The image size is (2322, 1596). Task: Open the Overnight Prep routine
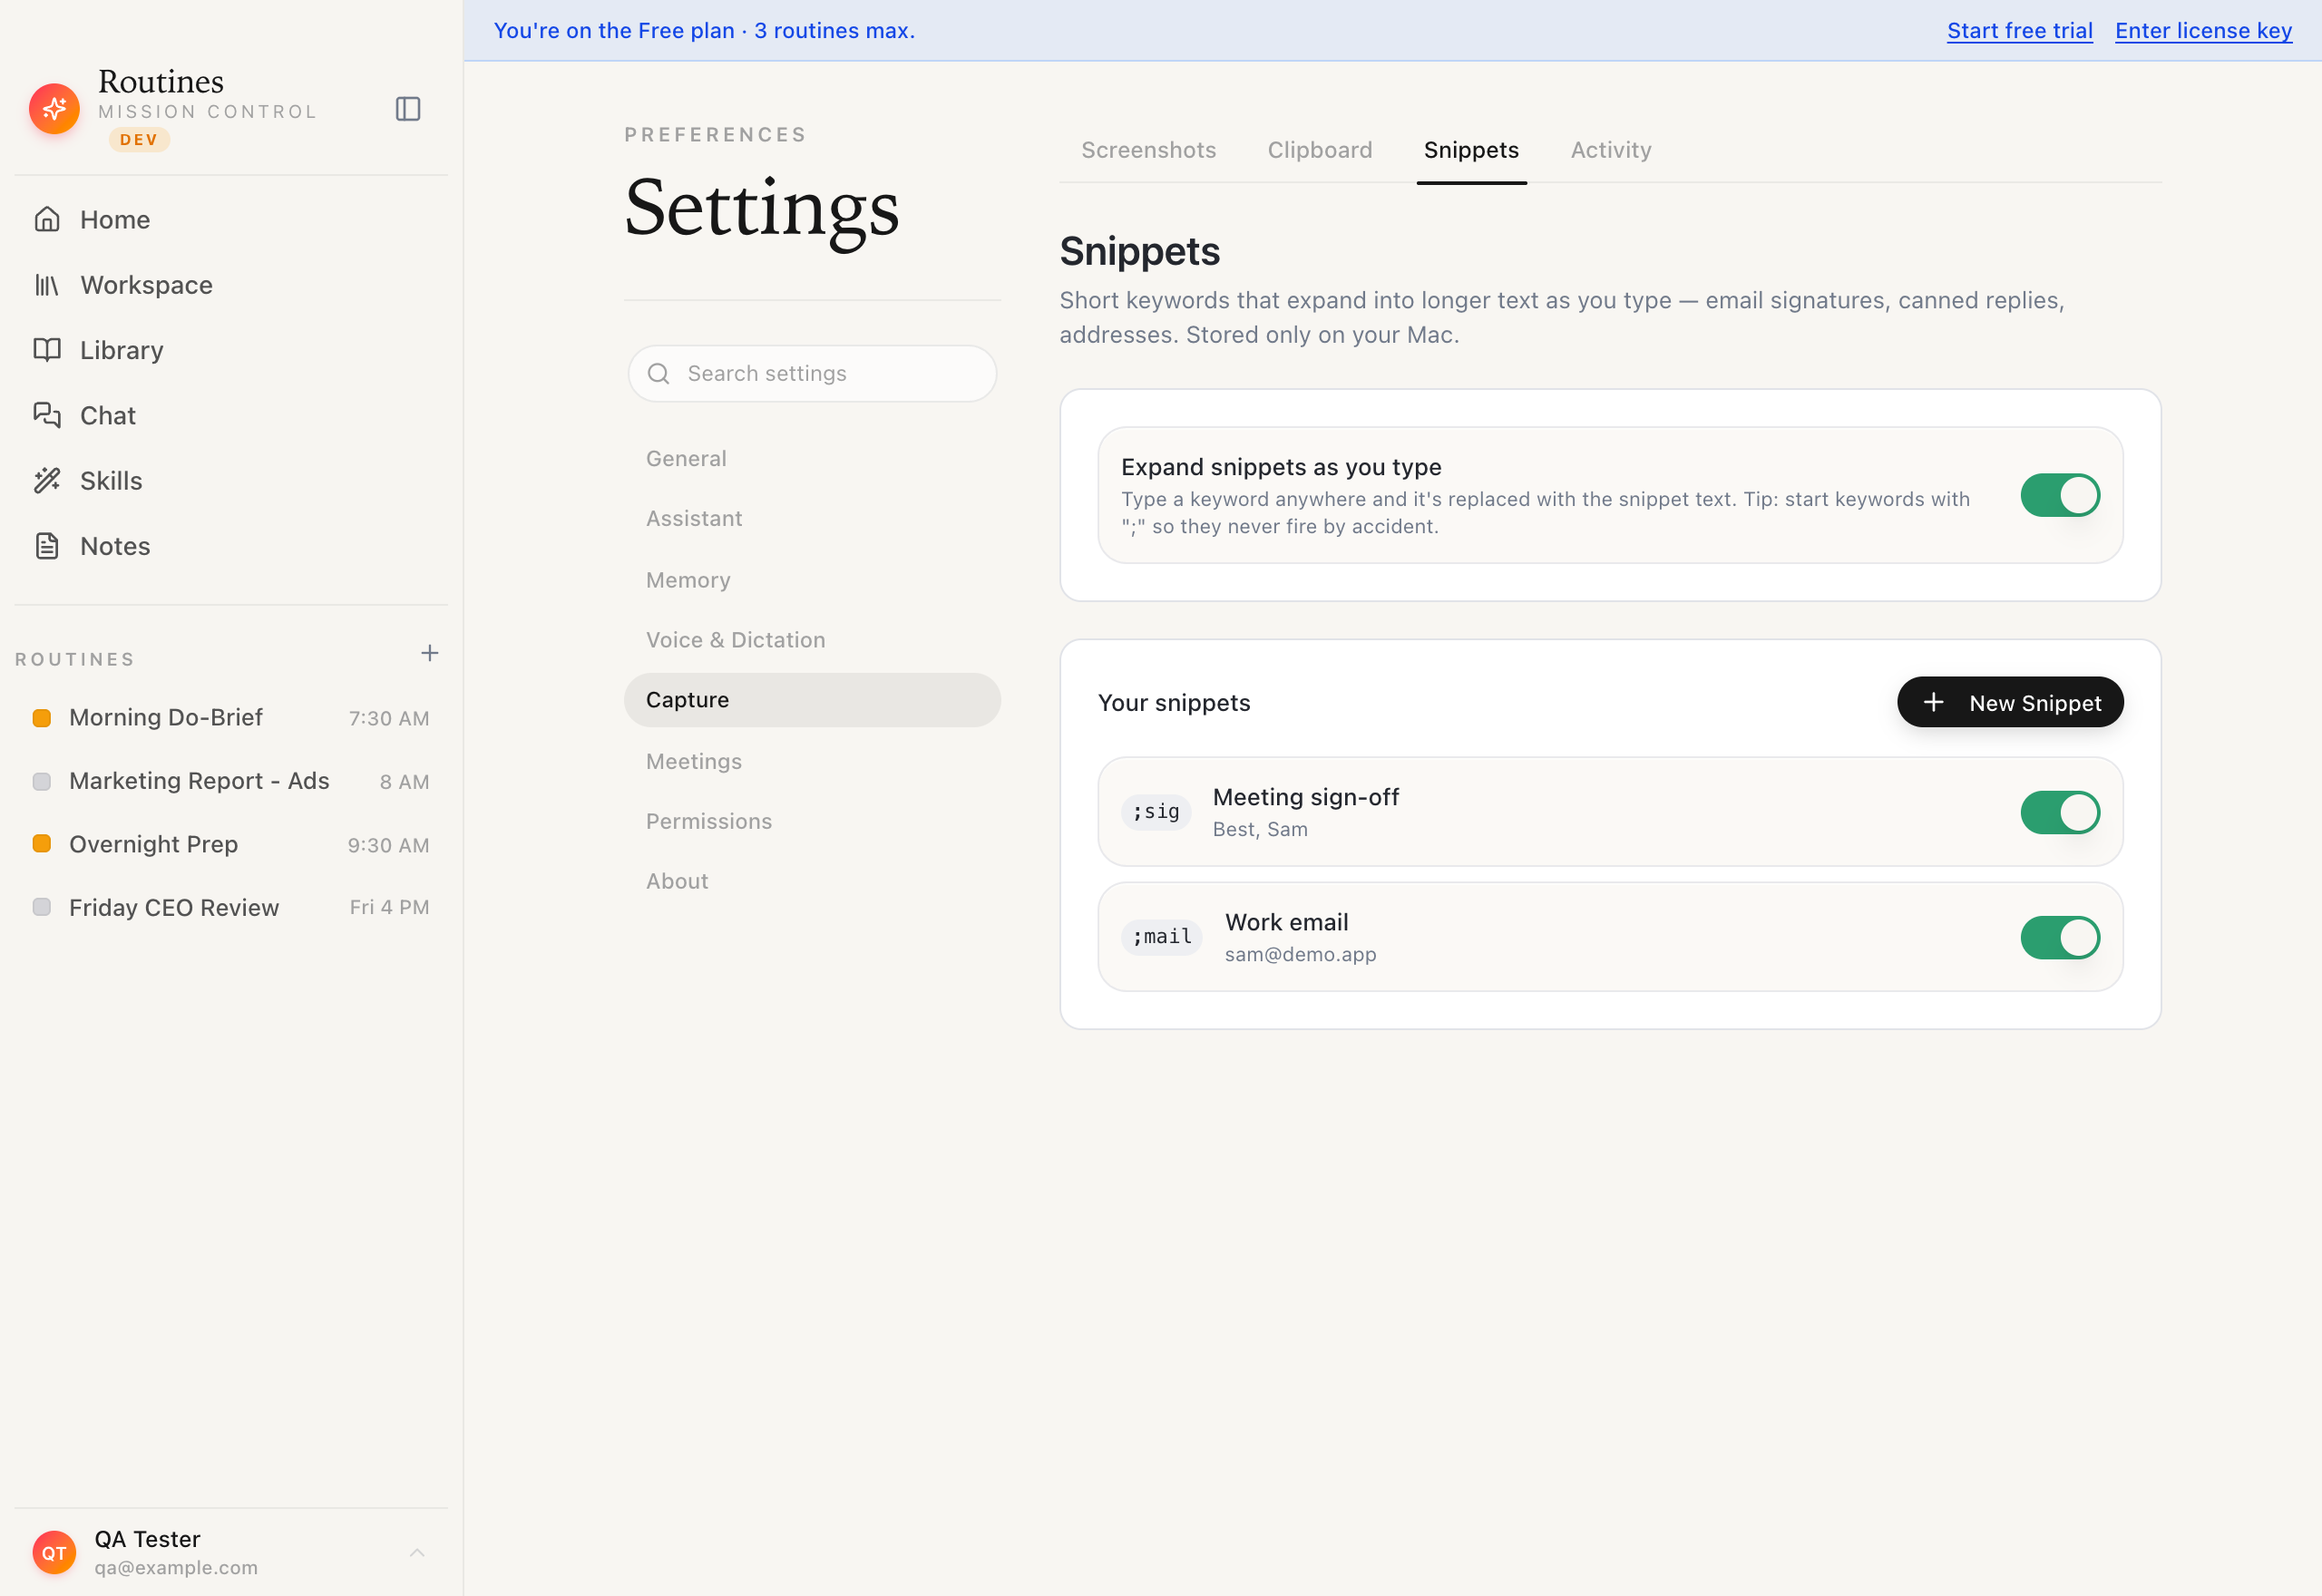(x=231, y=844)
